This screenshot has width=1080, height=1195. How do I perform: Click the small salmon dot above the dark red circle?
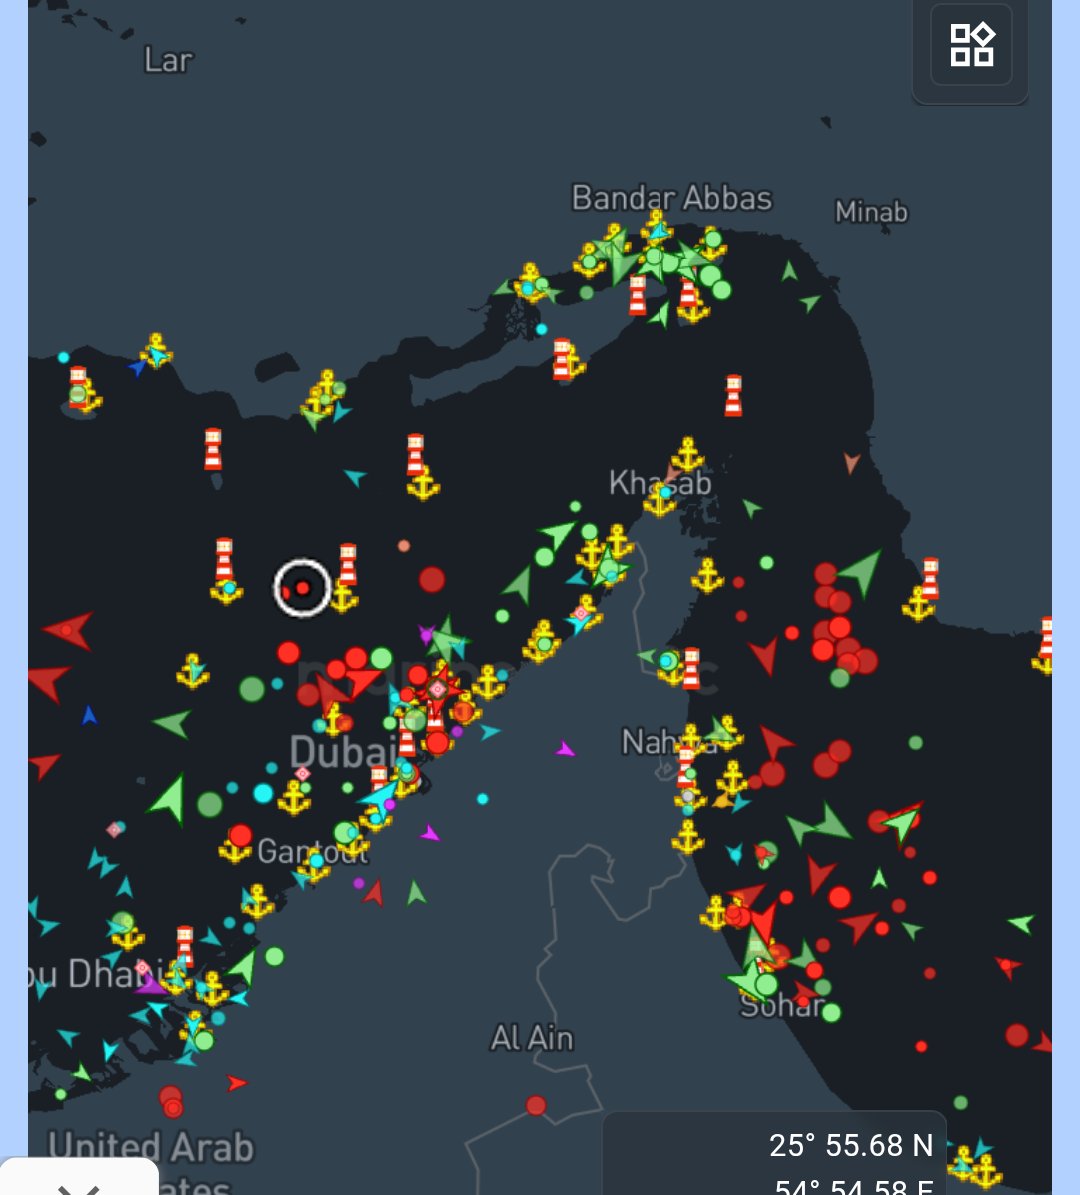404,546
